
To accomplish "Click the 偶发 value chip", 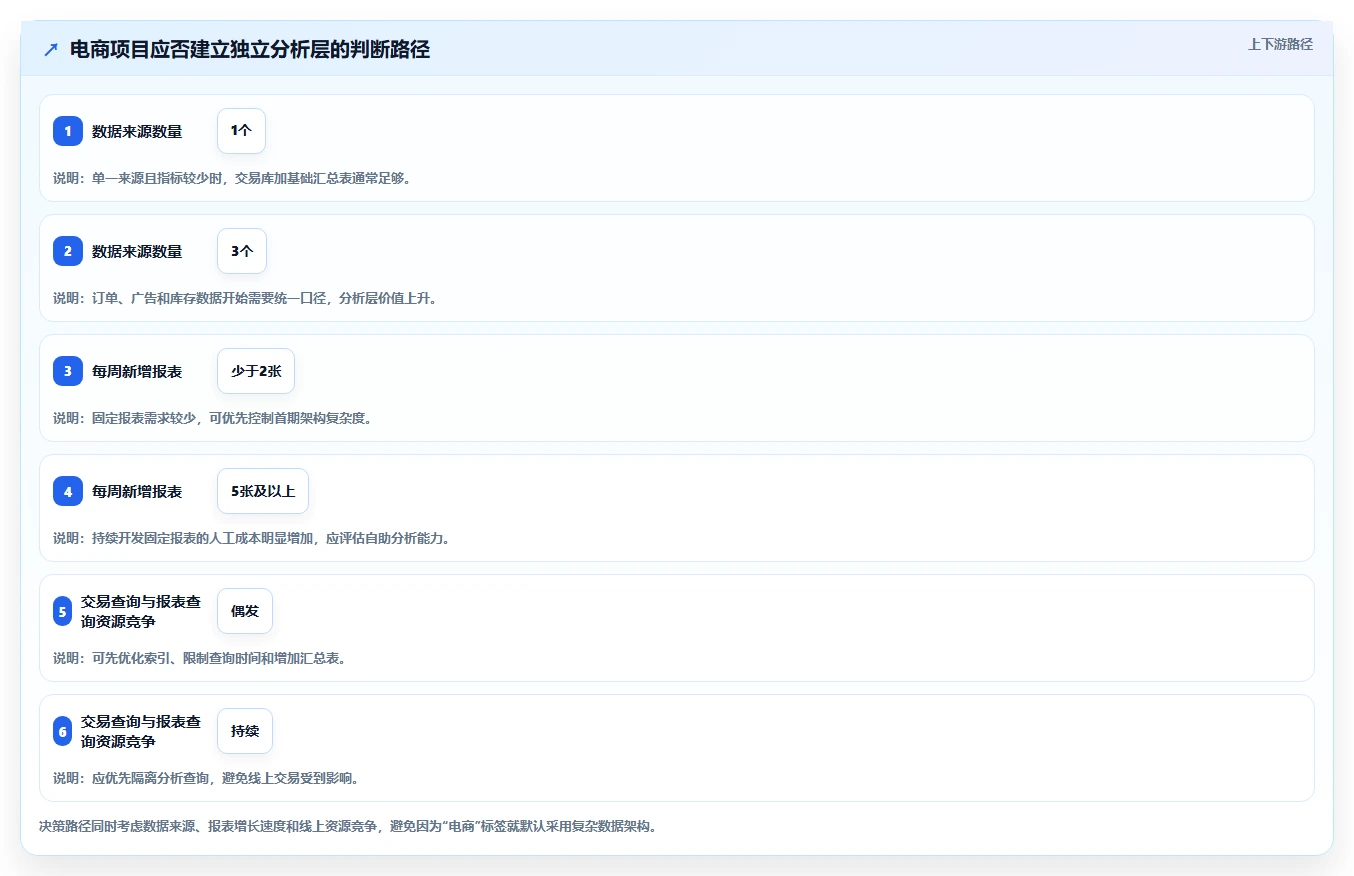I will tap(245, 611).
